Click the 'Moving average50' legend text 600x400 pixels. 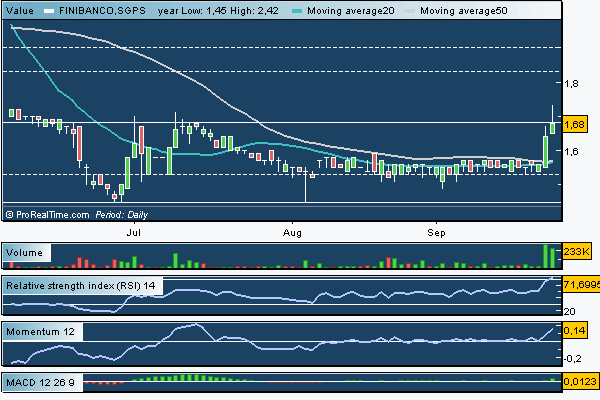tap(464, 11)
